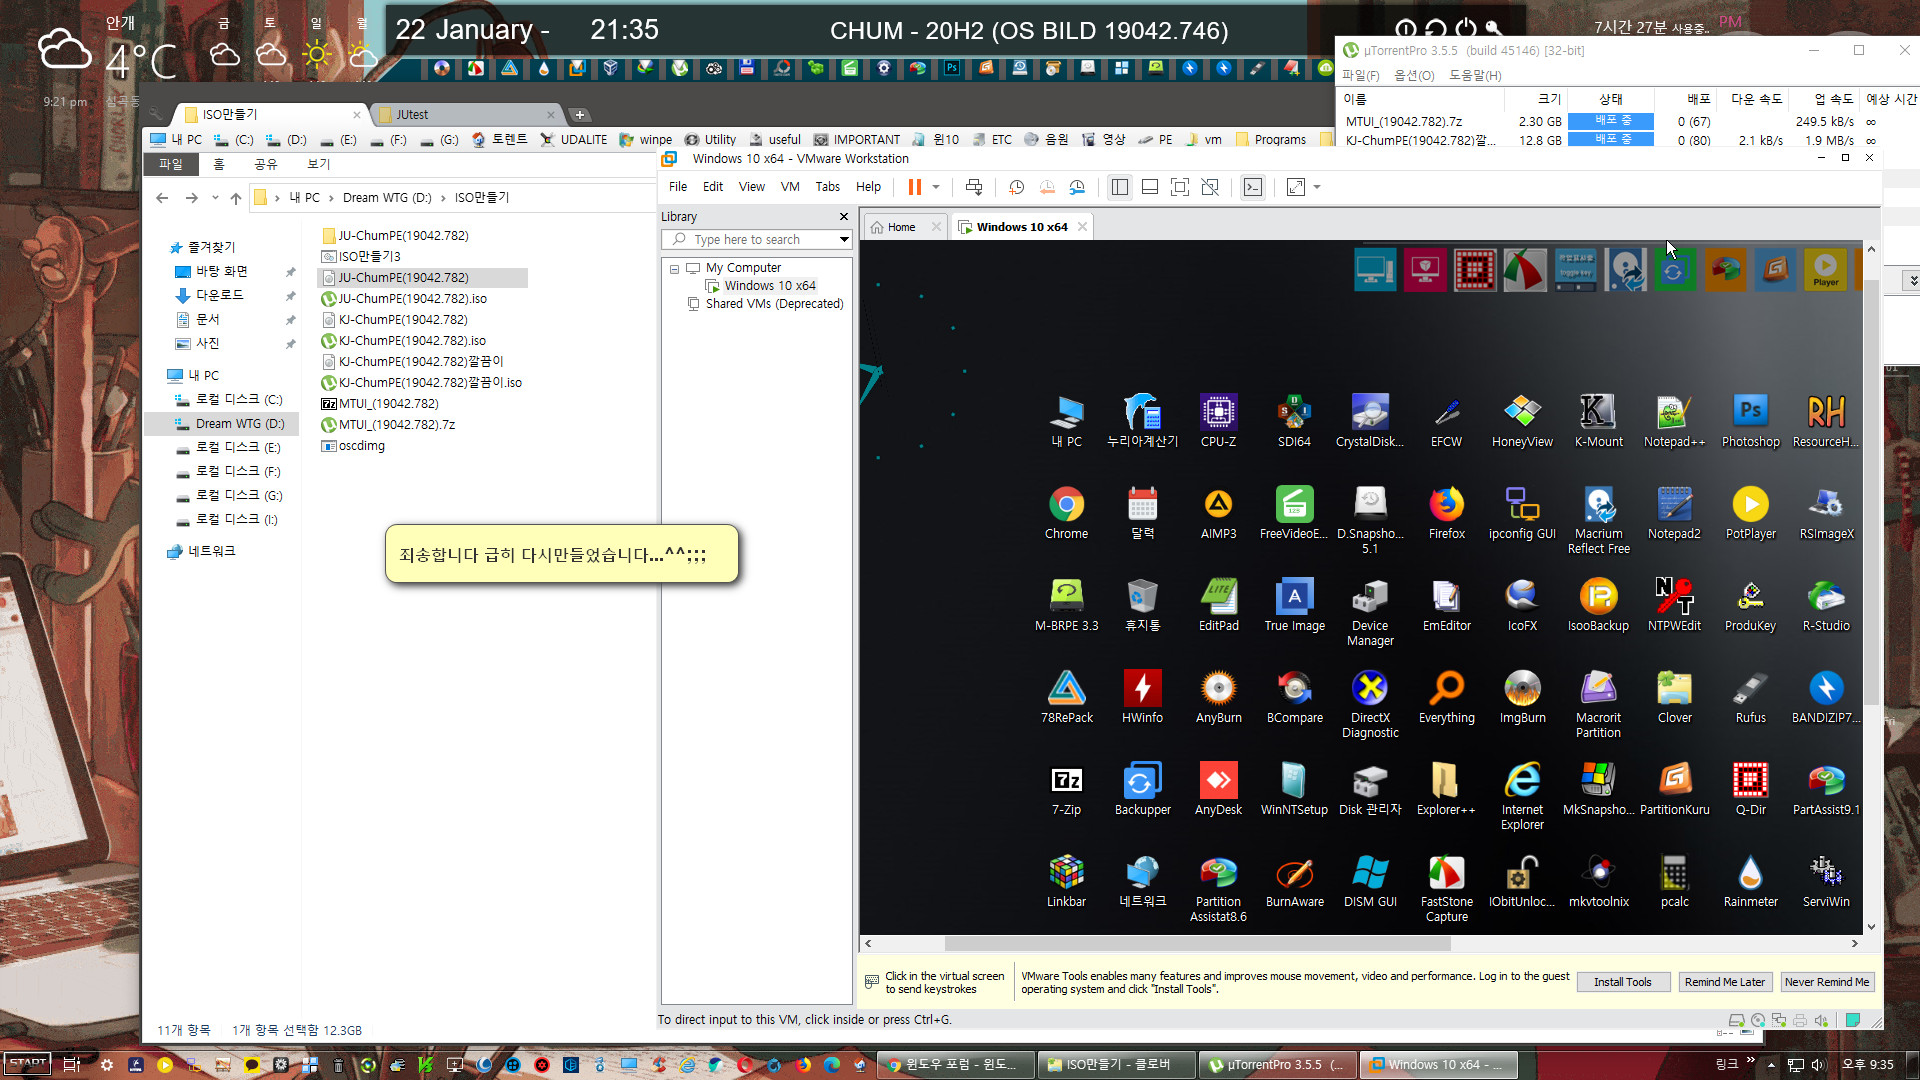Open CPU-Z icon in the guest desktop
1920x1080 pixels.
click(x=1218, y=420)
